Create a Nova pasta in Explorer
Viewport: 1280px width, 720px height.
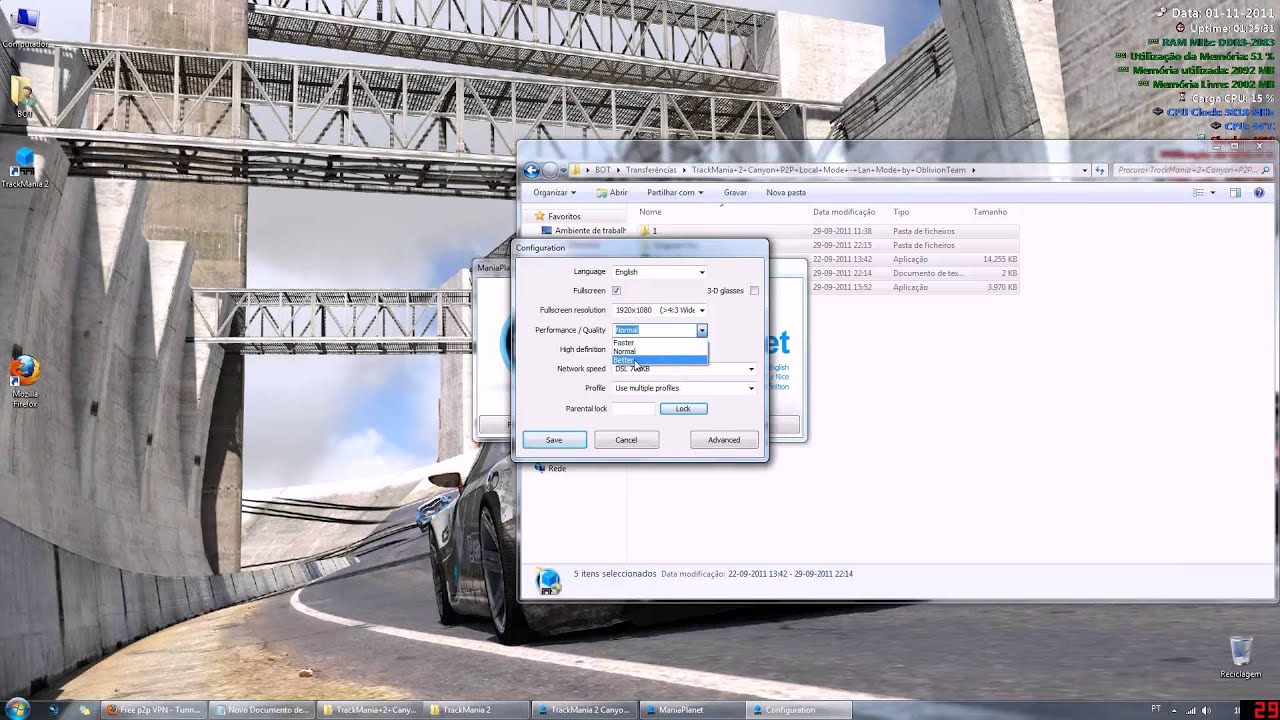(786, 192)
